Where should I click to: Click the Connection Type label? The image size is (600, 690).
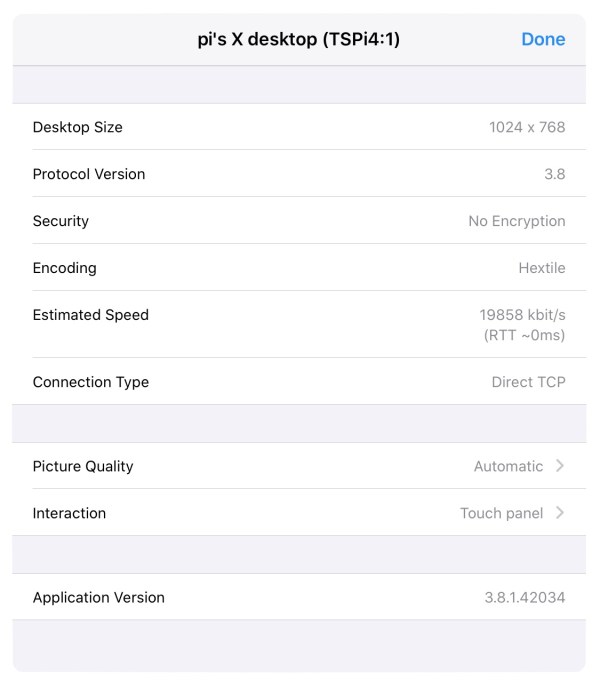pyautogui.click(x=91, y=382)
